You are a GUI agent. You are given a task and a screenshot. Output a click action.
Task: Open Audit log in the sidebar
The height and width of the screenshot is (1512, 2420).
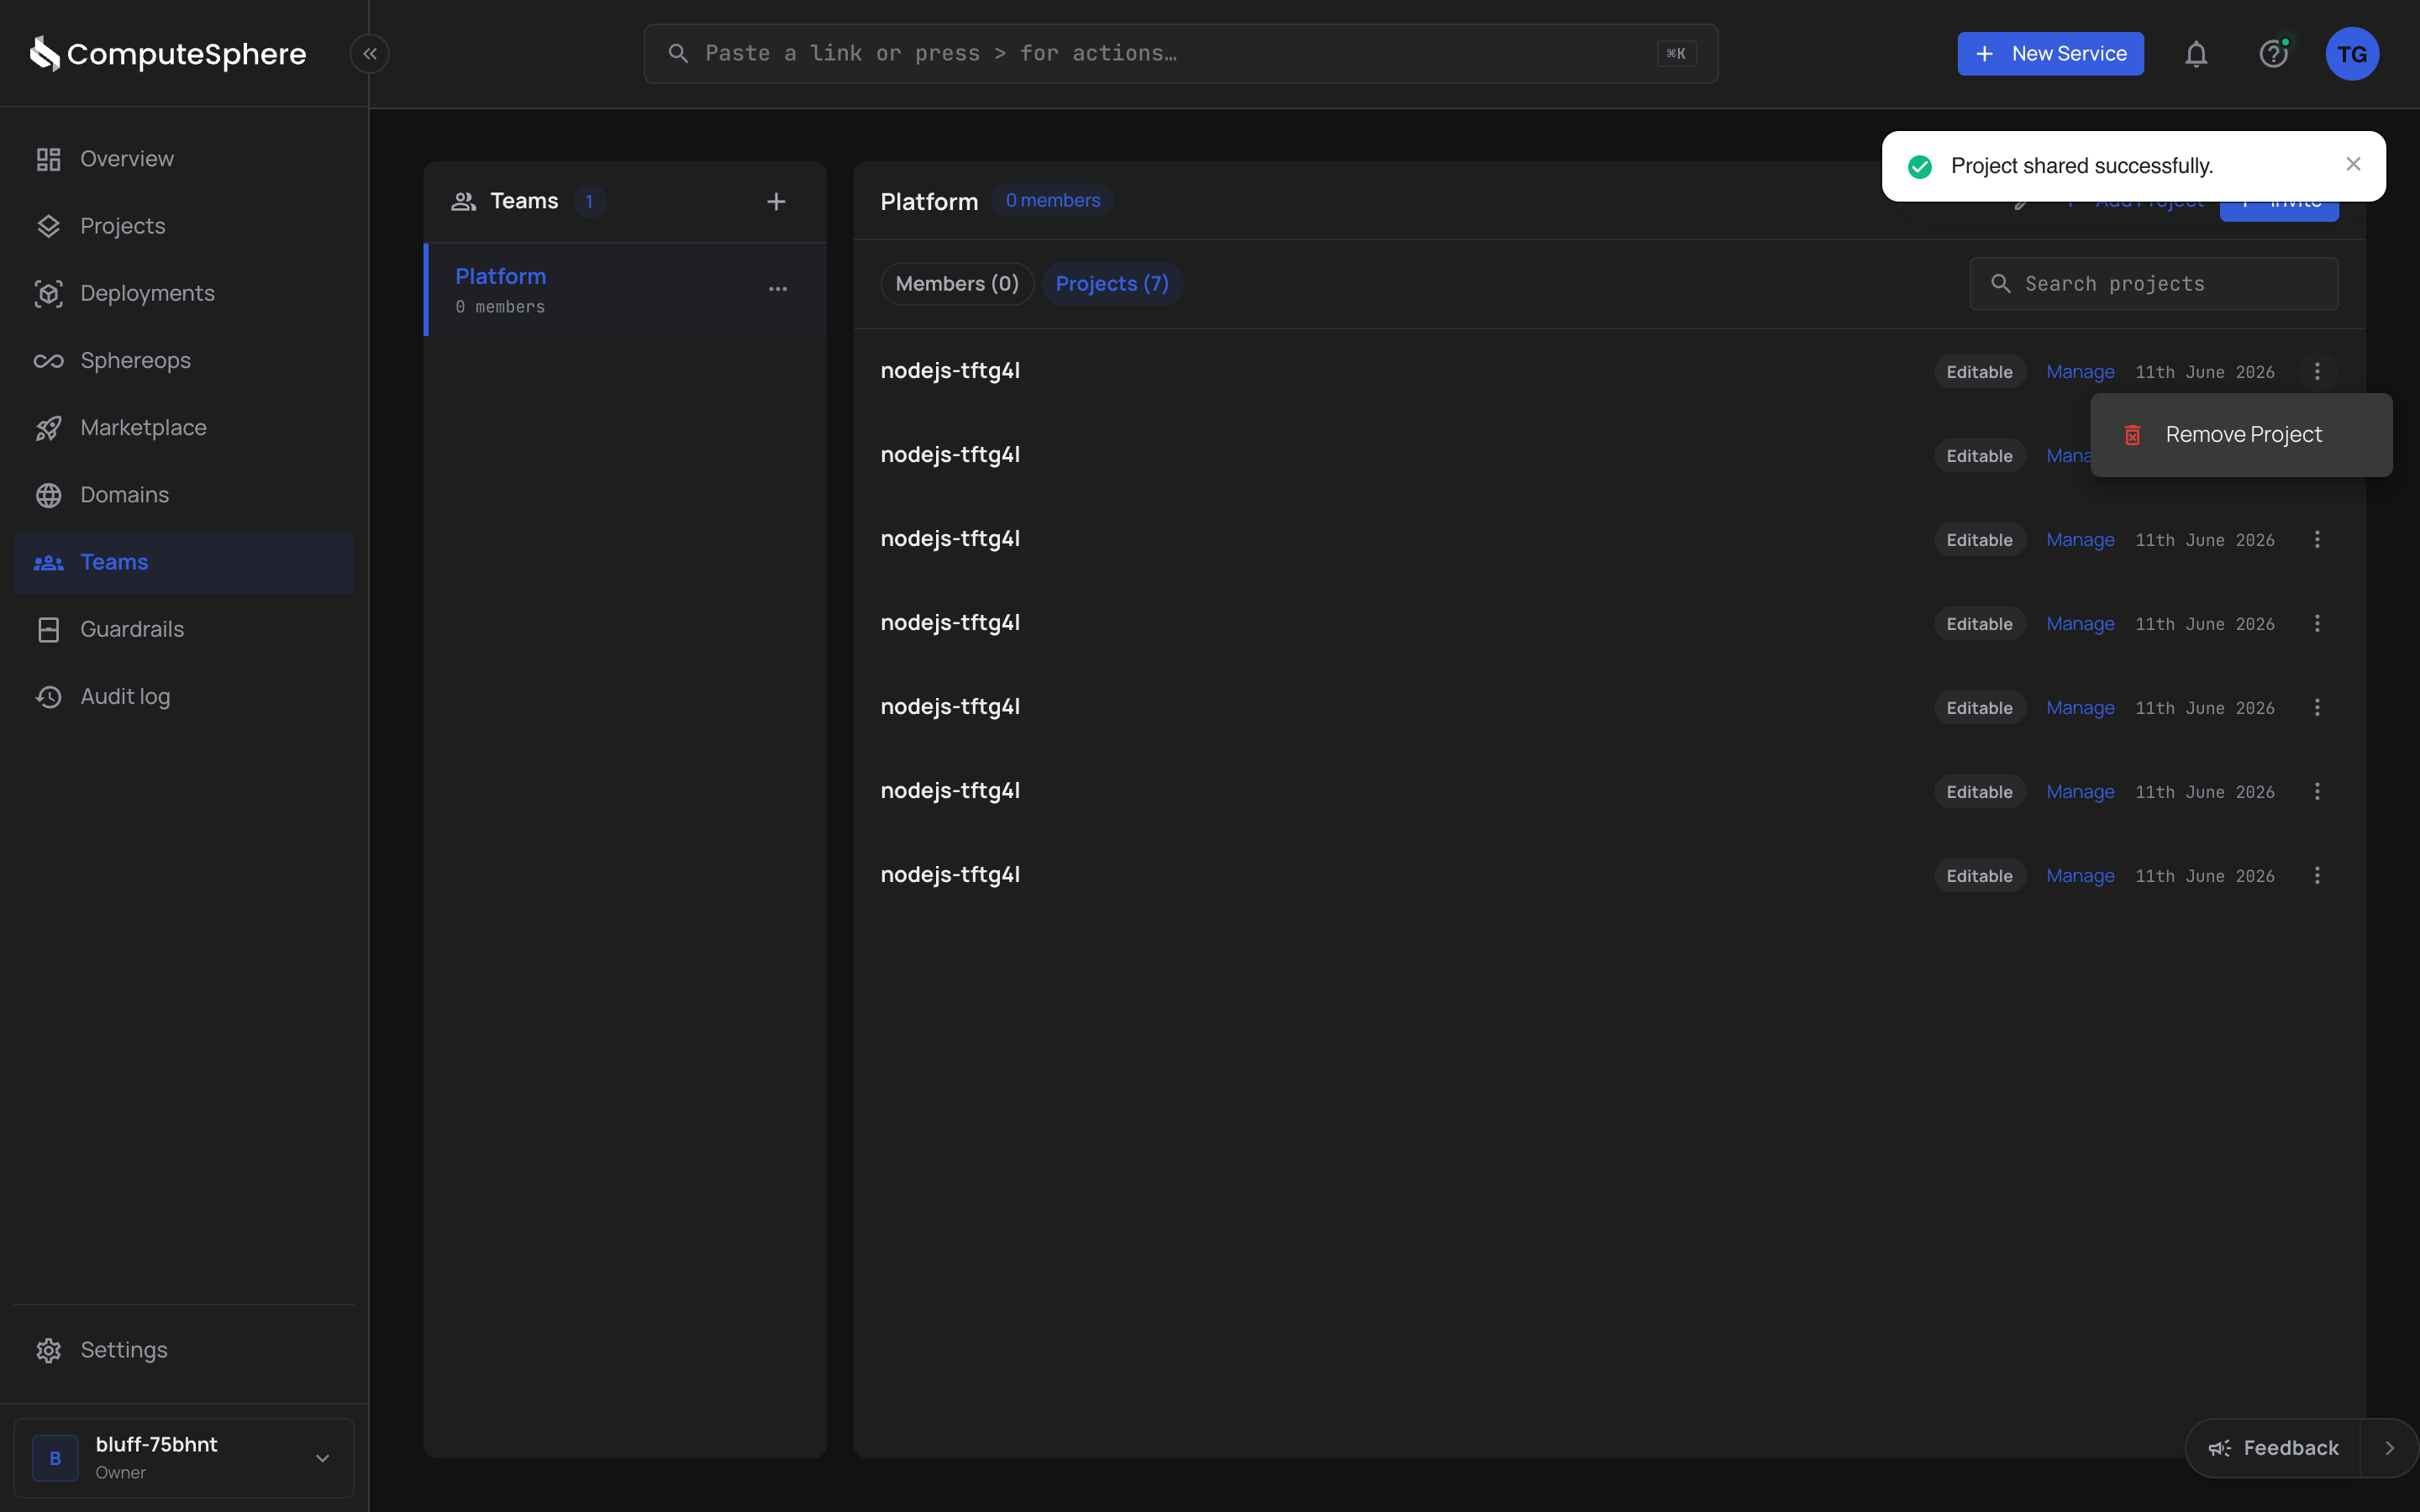(x=184, y=696)
